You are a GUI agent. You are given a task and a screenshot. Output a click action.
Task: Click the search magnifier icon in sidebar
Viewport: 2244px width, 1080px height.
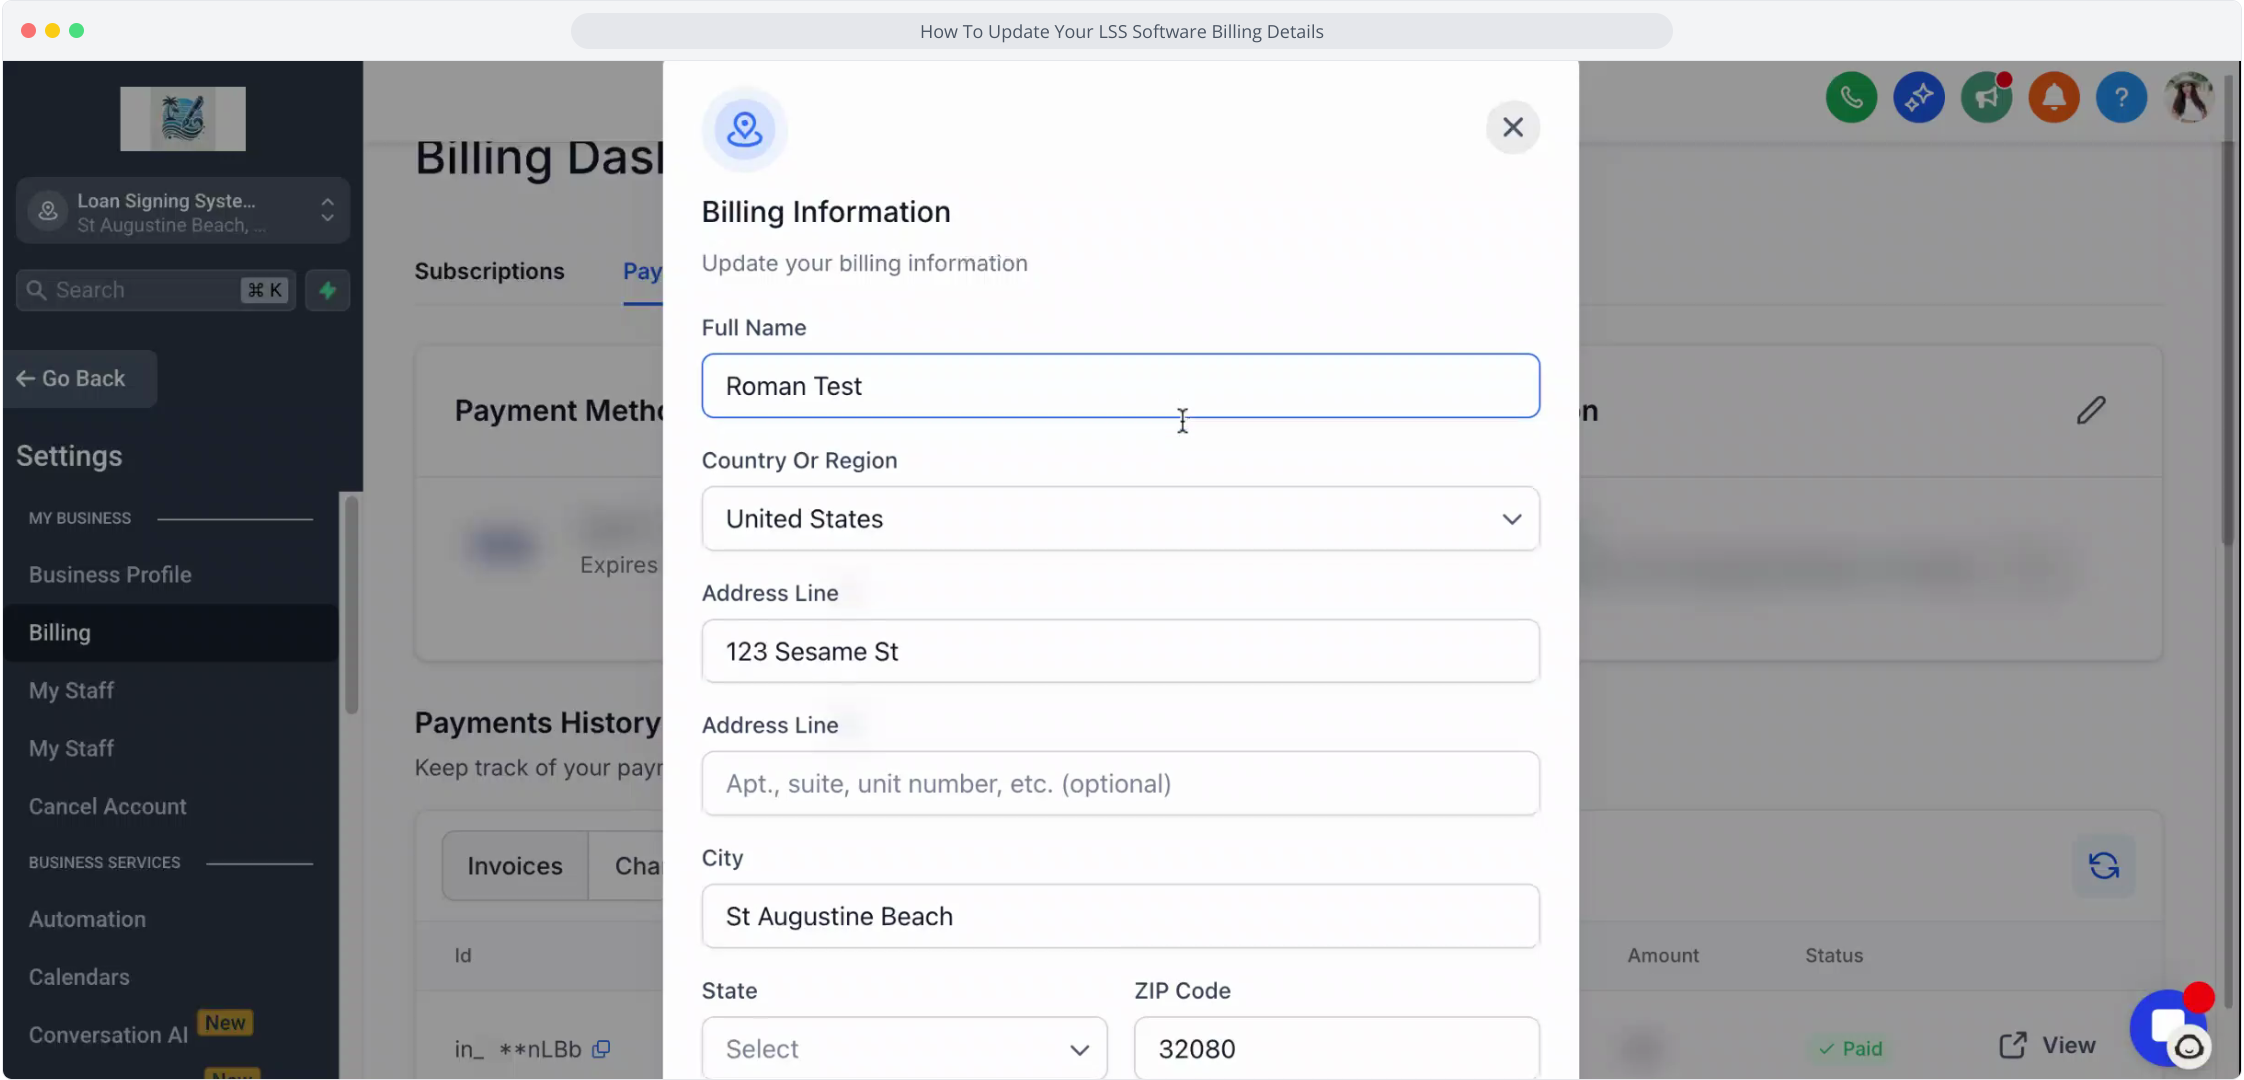click(36, 290)
